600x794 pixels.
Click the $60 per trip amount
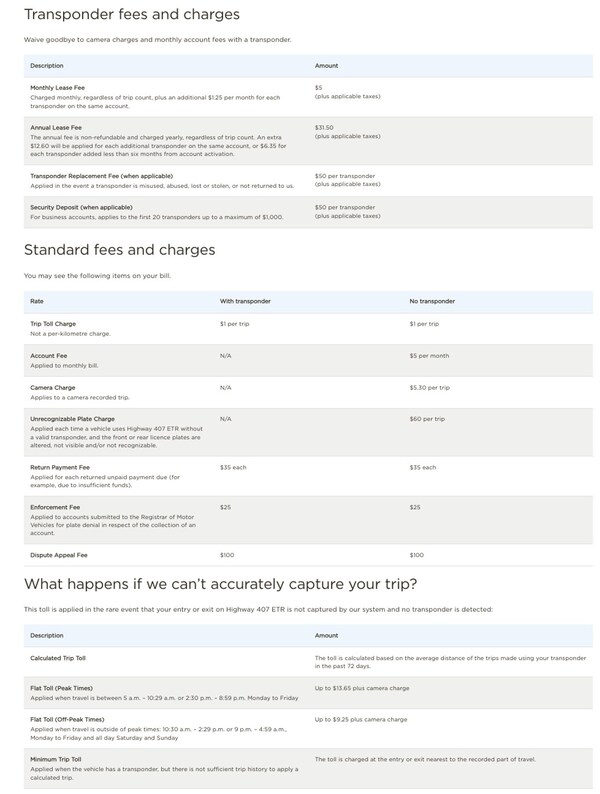pos(427,418)
